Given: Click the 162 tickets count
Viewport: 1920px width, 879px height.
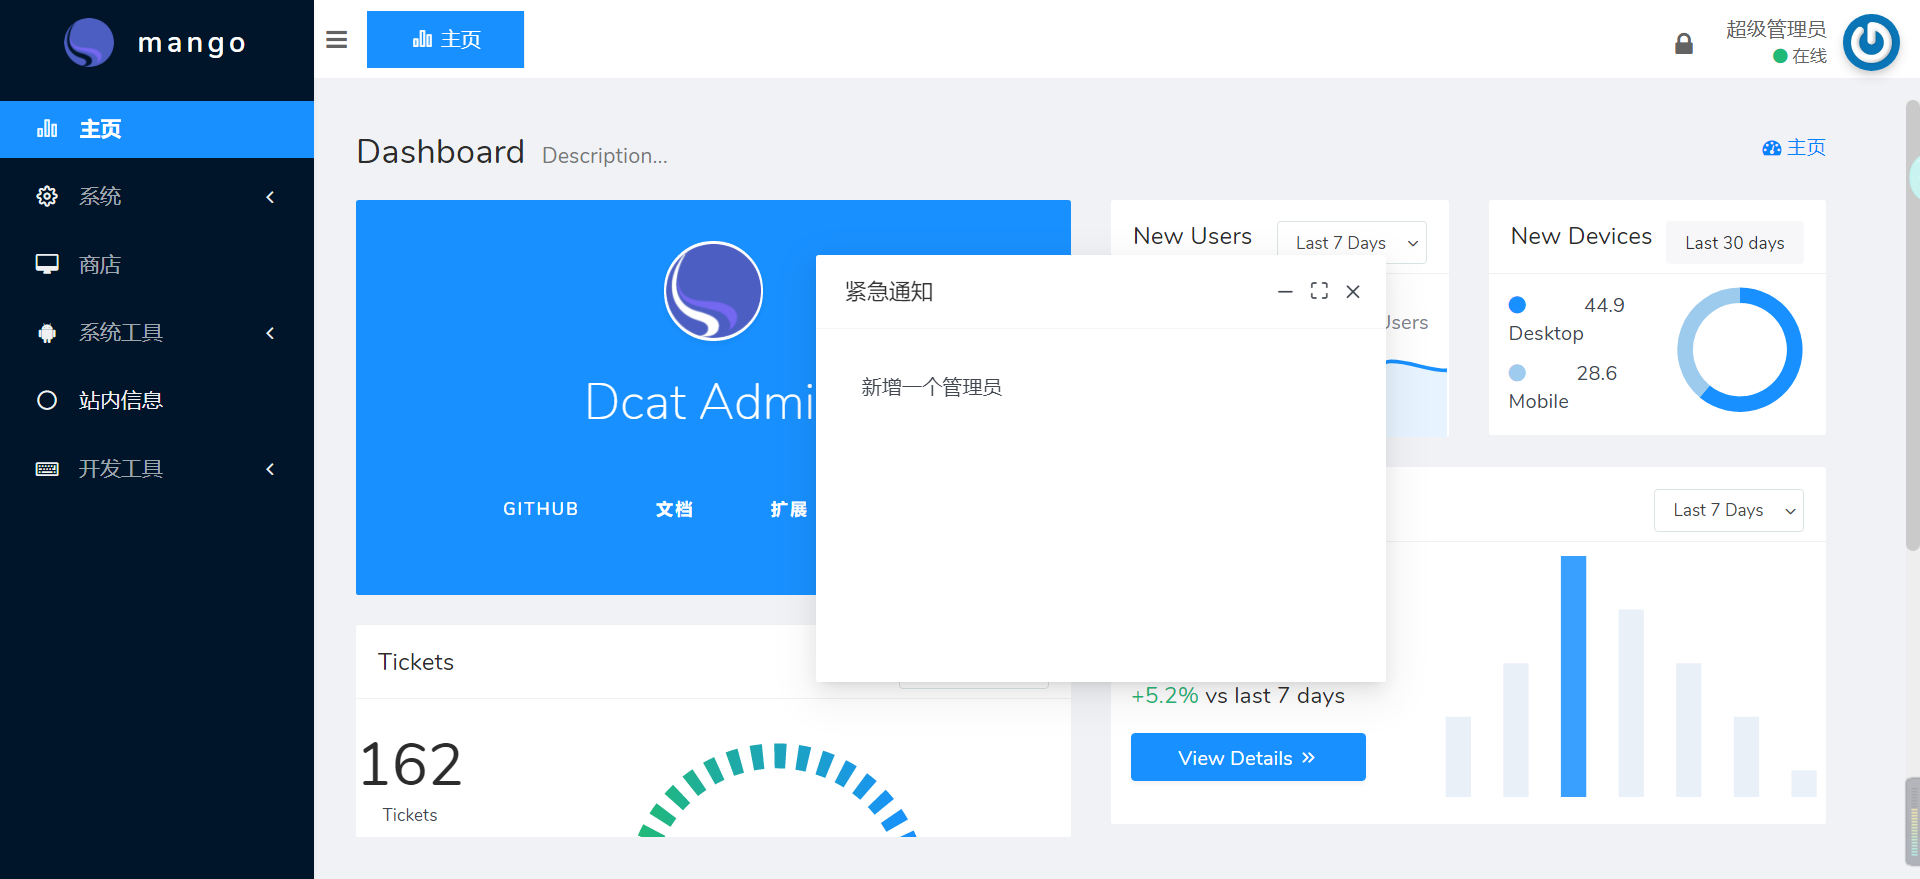Looking at the screenshot, I should pos(411,765).
